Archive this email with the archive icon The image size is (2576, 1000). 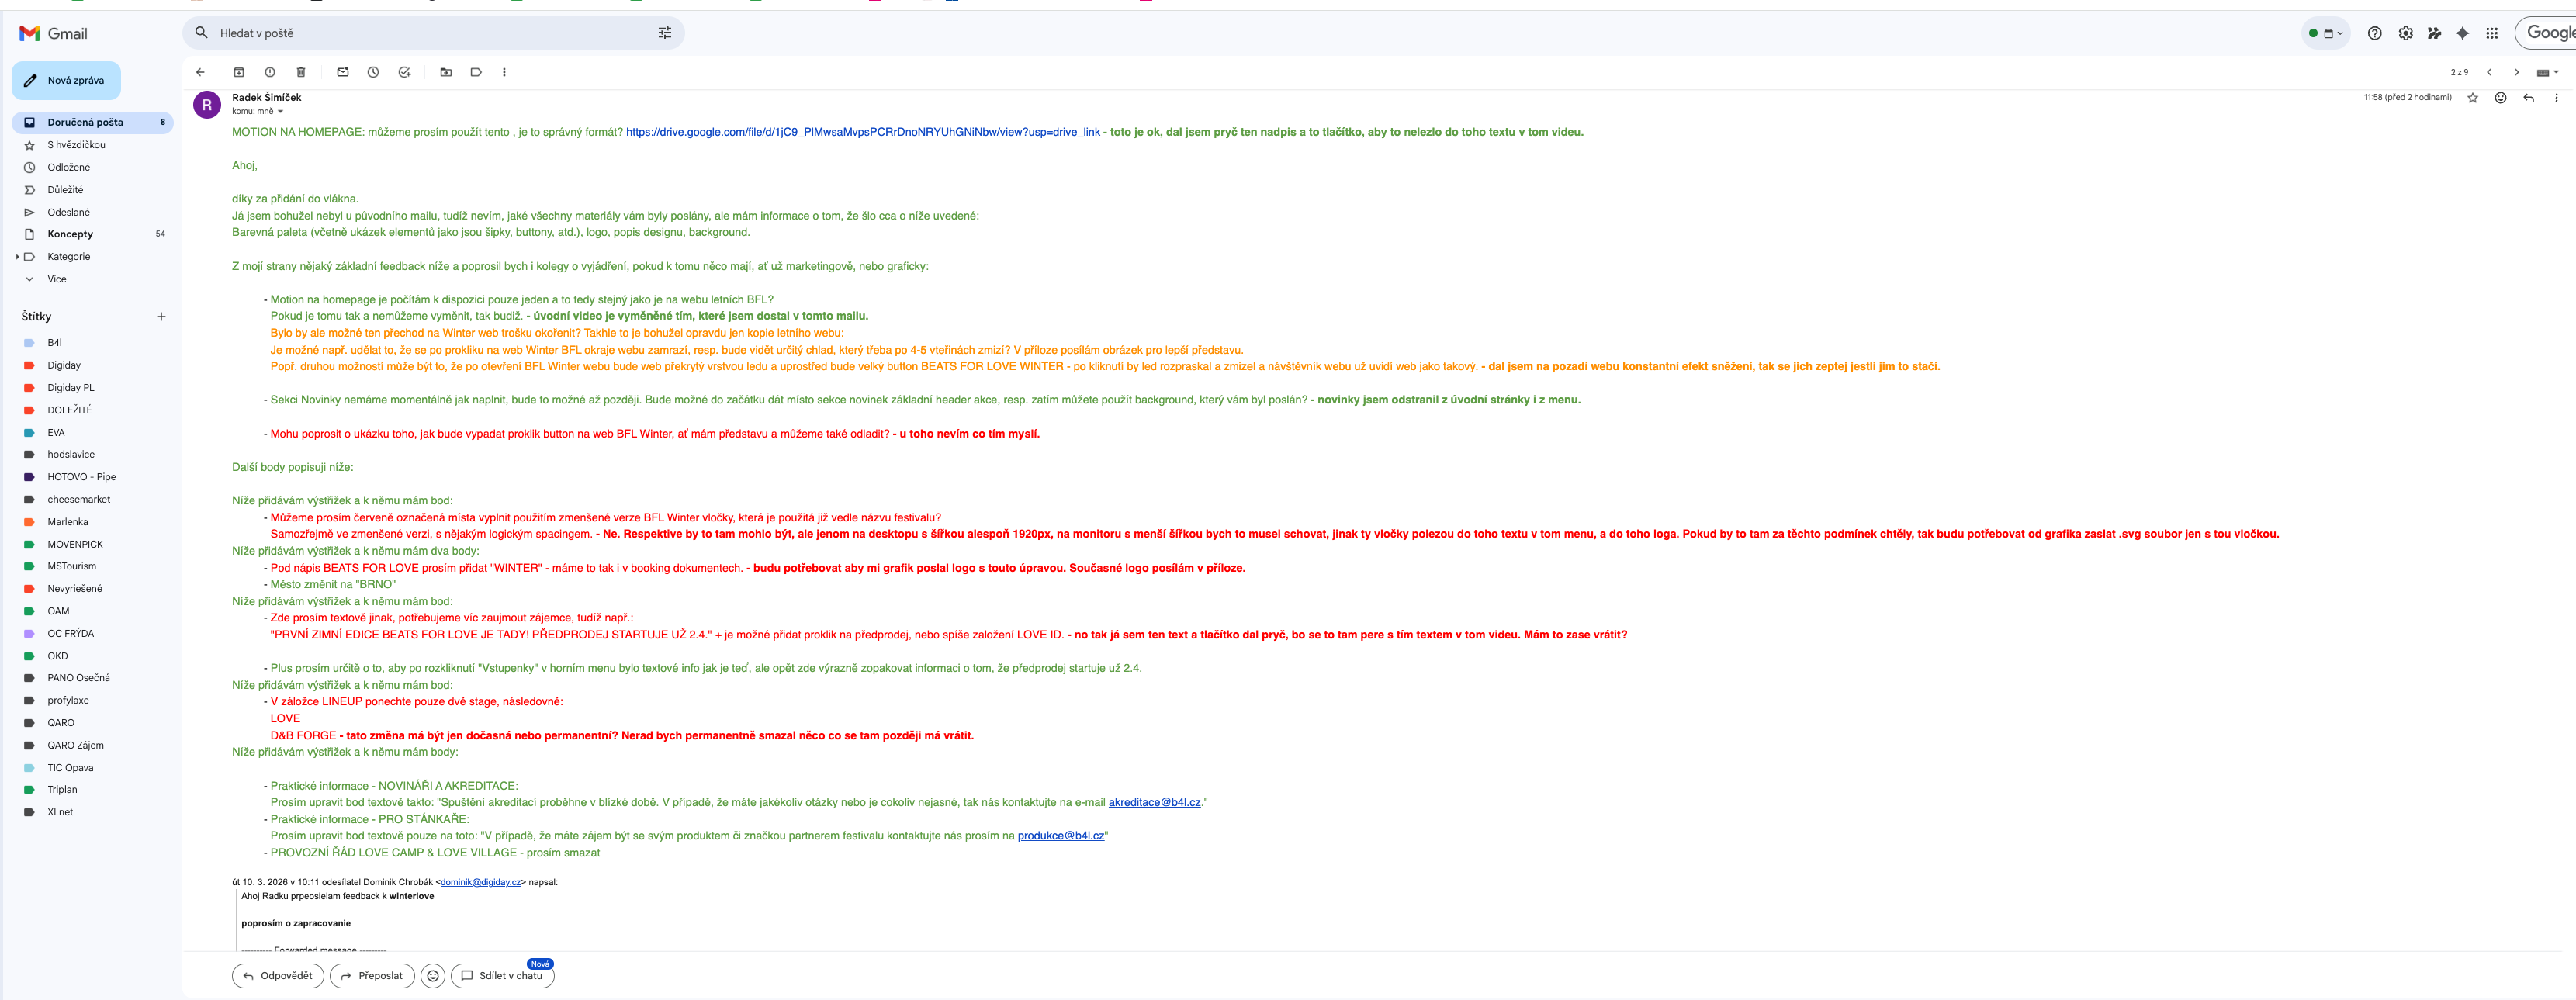coord(239,72)
